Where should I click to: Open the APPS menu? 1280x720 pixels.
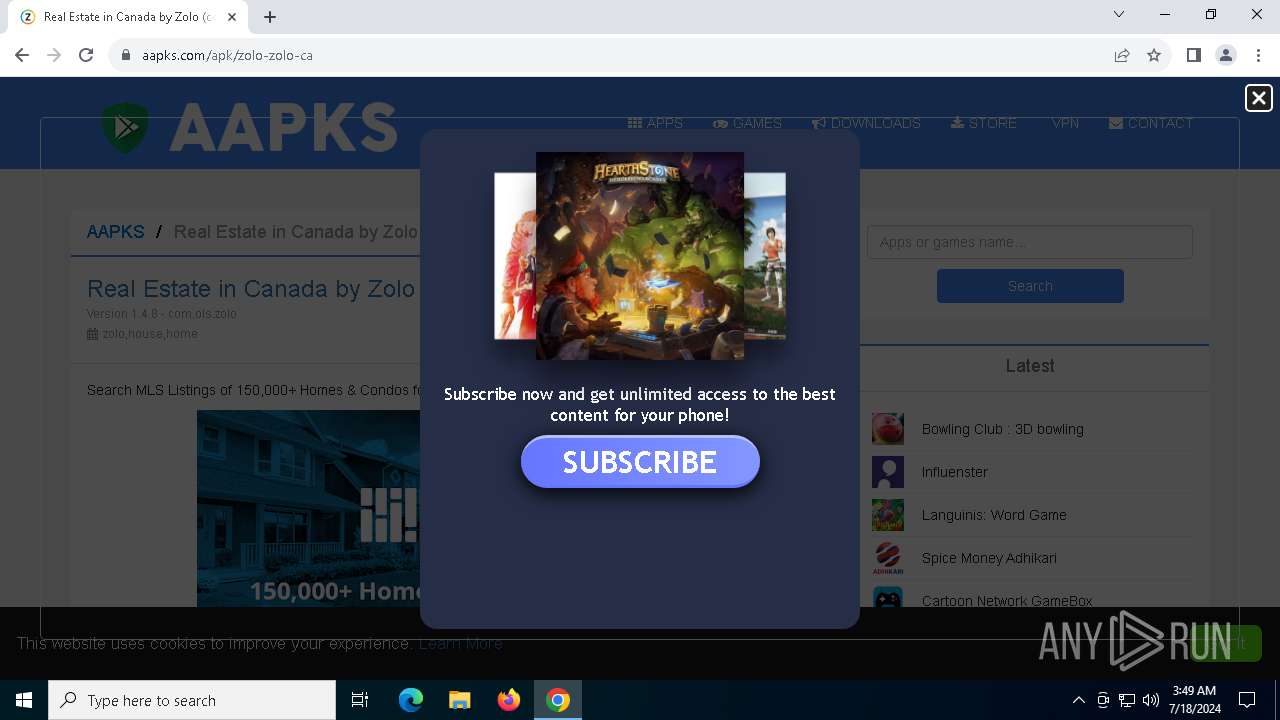click(x=656, y=123)
